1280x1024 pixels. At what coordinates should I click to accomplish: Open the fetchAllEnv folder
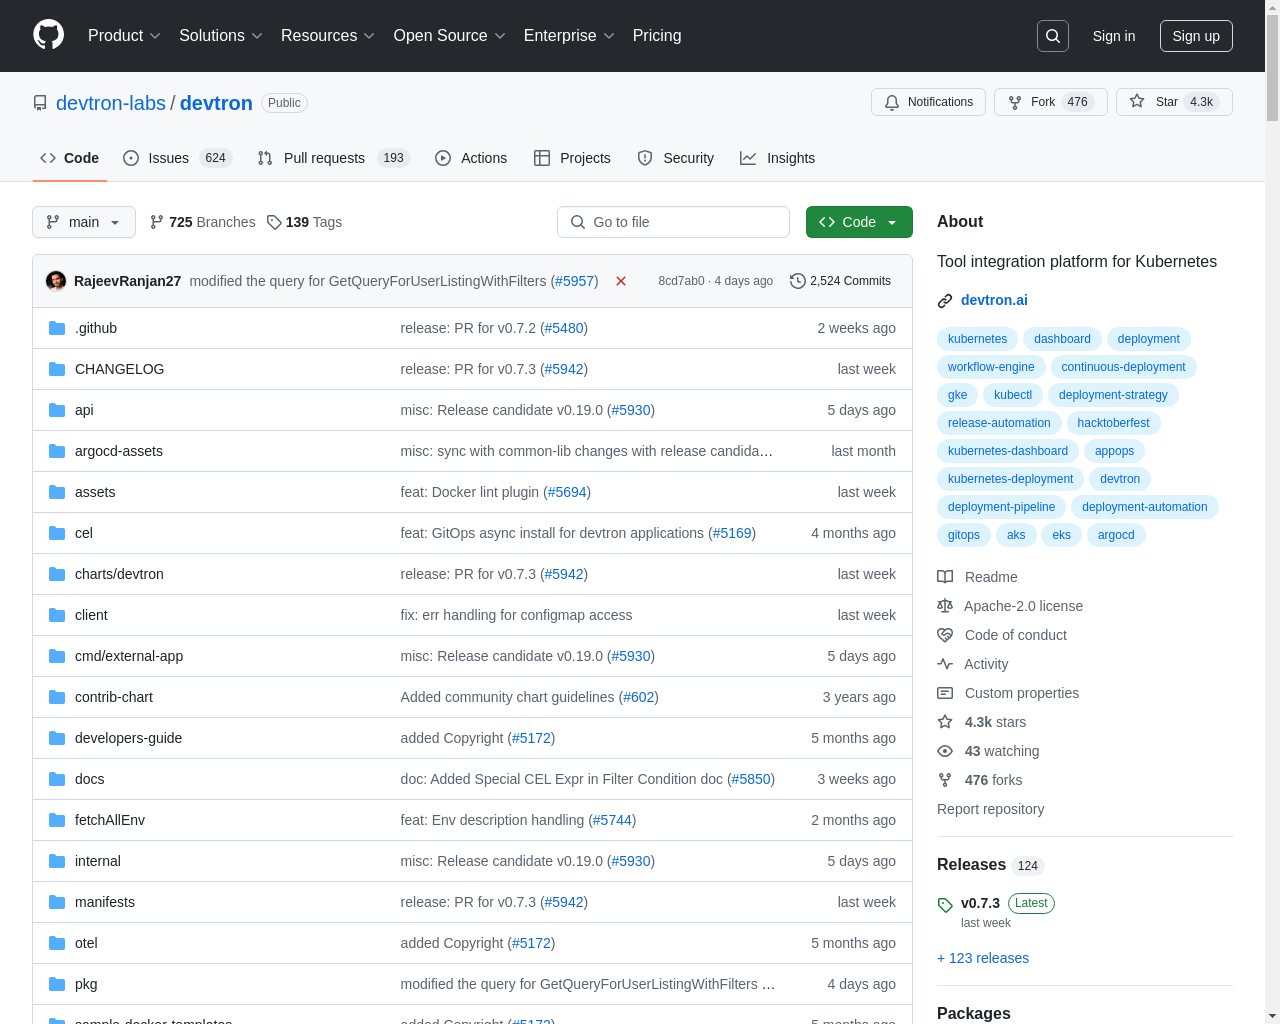(x=110, y=820)
